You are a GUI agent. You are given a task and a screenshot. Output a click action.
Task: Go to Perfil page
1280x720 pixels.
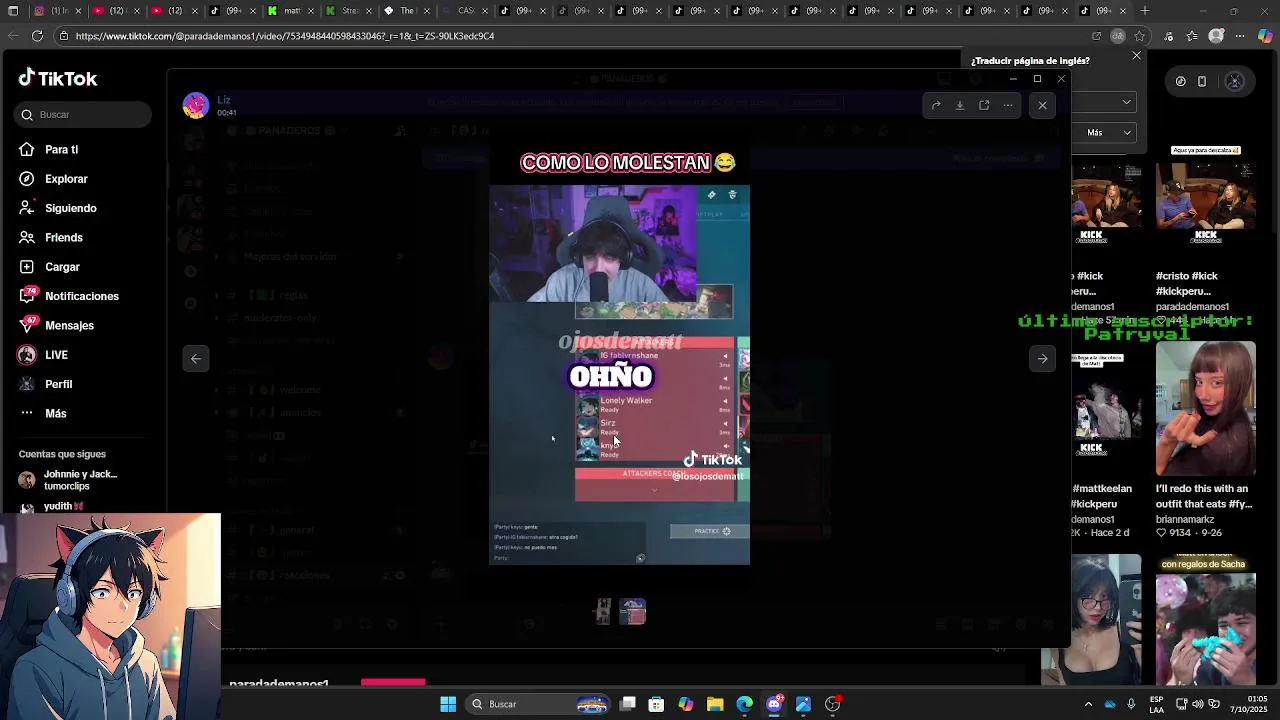pos(58,384)
